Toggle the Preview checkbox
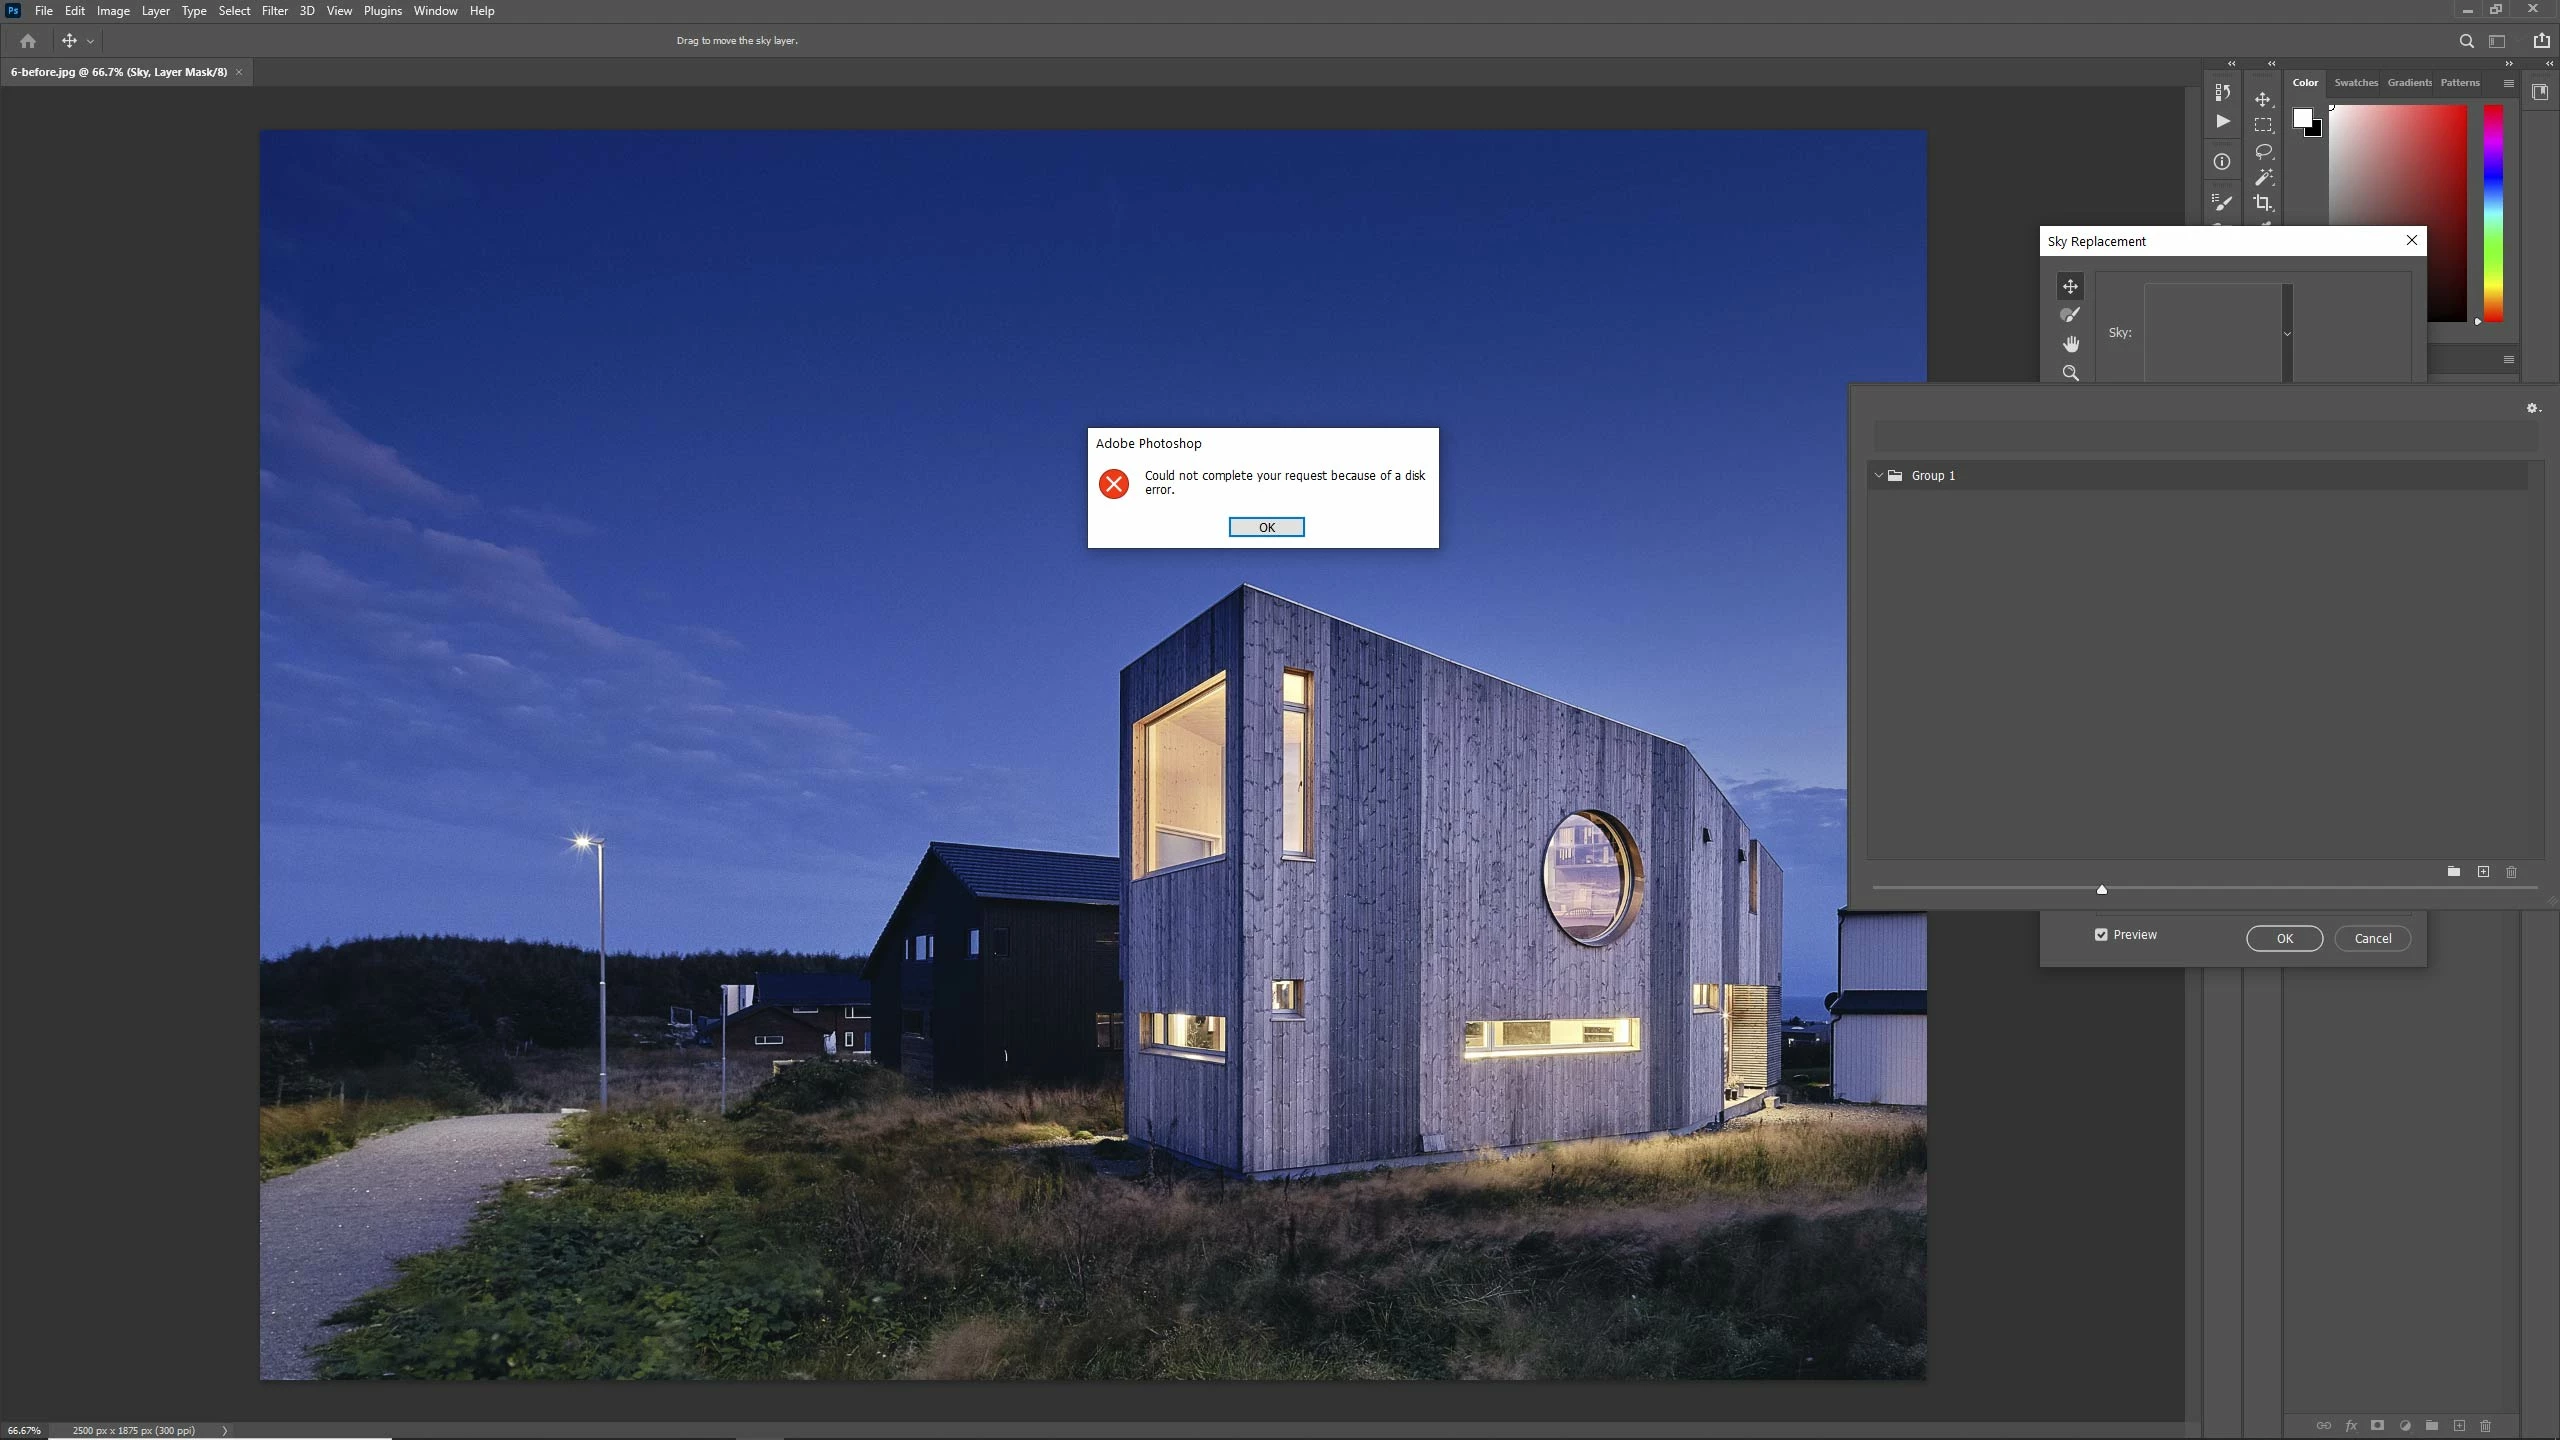 point(2101,934)
